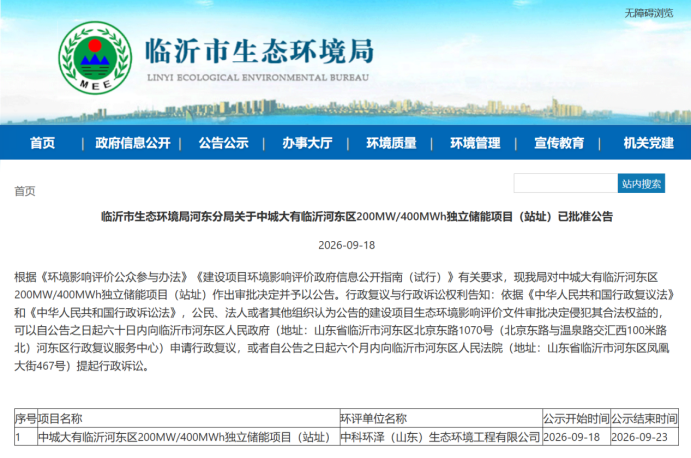This screenshot has width=691, height=458.
Task: Click the site search input field
Action: point(566,183)
